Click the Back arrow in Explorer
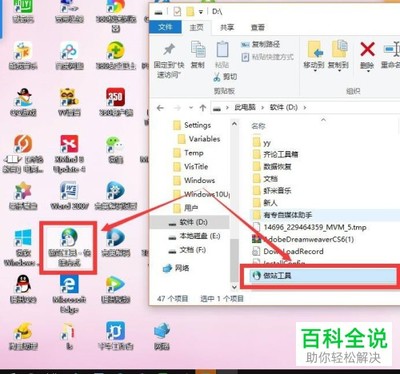The height and width of the screenshot is (374, 400). pos(160,108)
